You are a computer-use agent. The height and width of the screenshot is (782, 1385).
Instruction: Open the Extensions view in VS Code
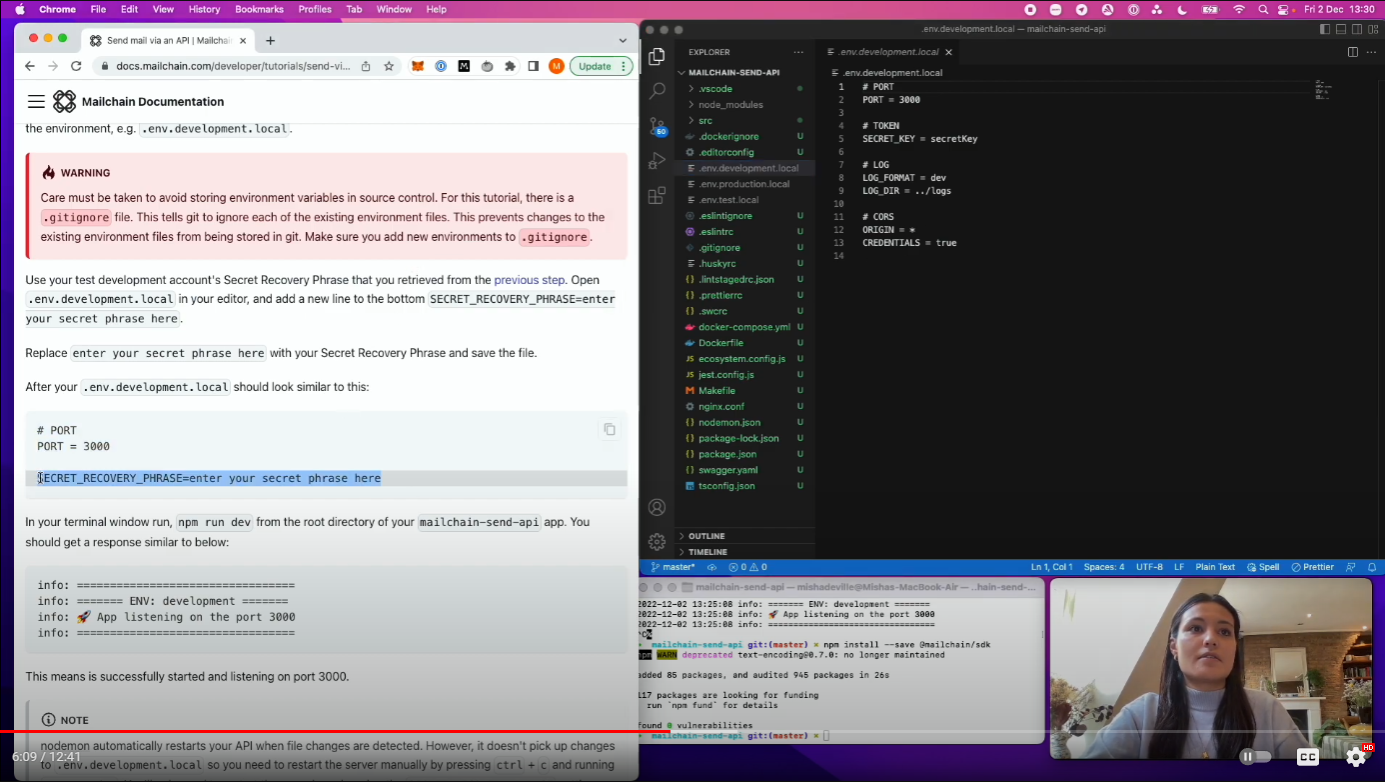click(x=657, y=195)
